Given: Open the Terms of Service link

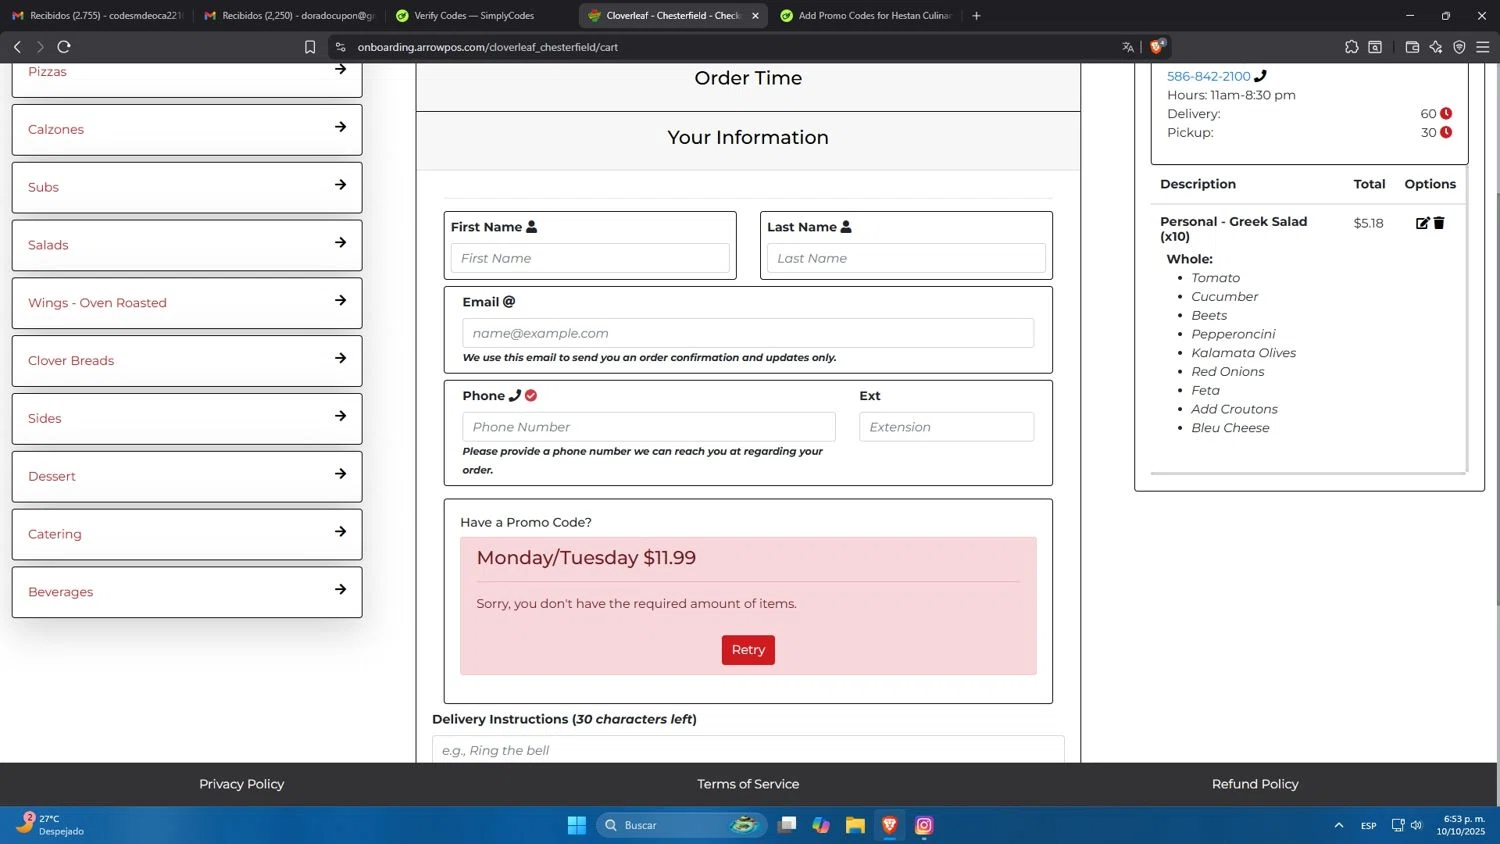Looking at the screenshot, I should 748,784.
